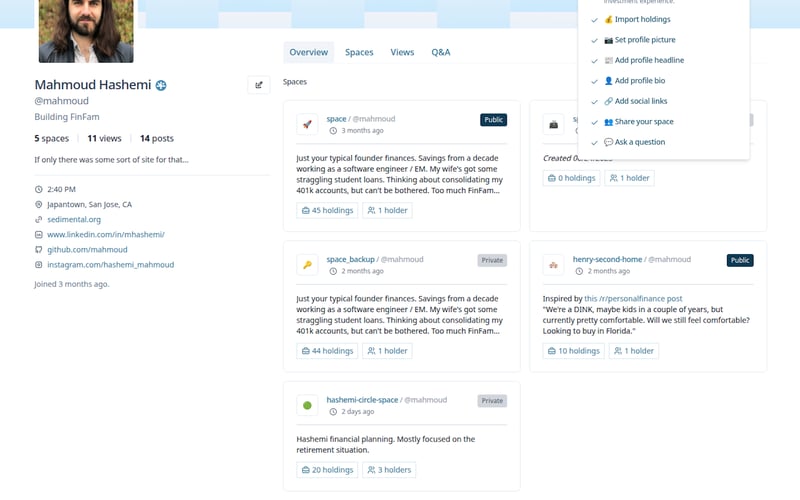Screen dimensions: 800x500
Task: Click the 'Joined 3 months ago.' text
Action: tap(72, 284)
